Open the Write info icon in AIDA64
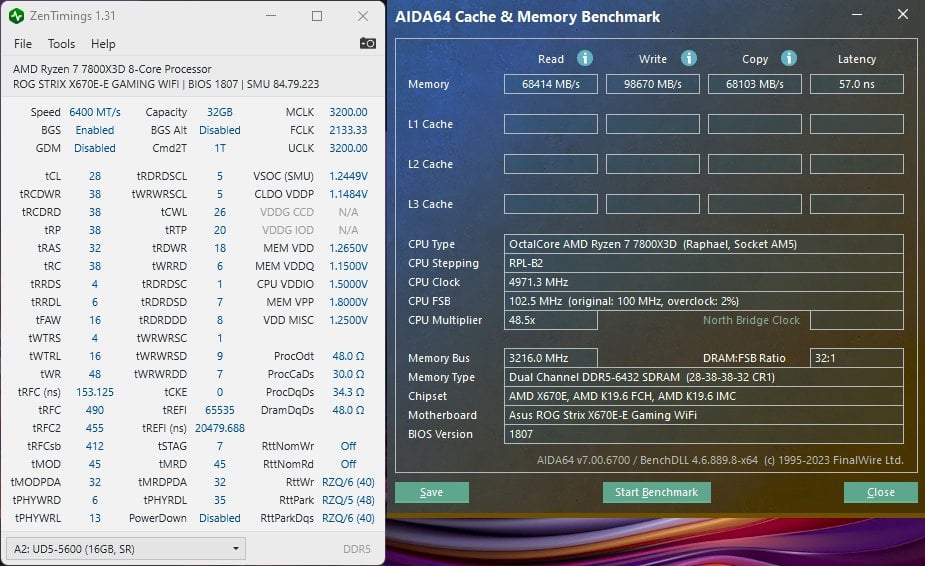 [688, 58]
